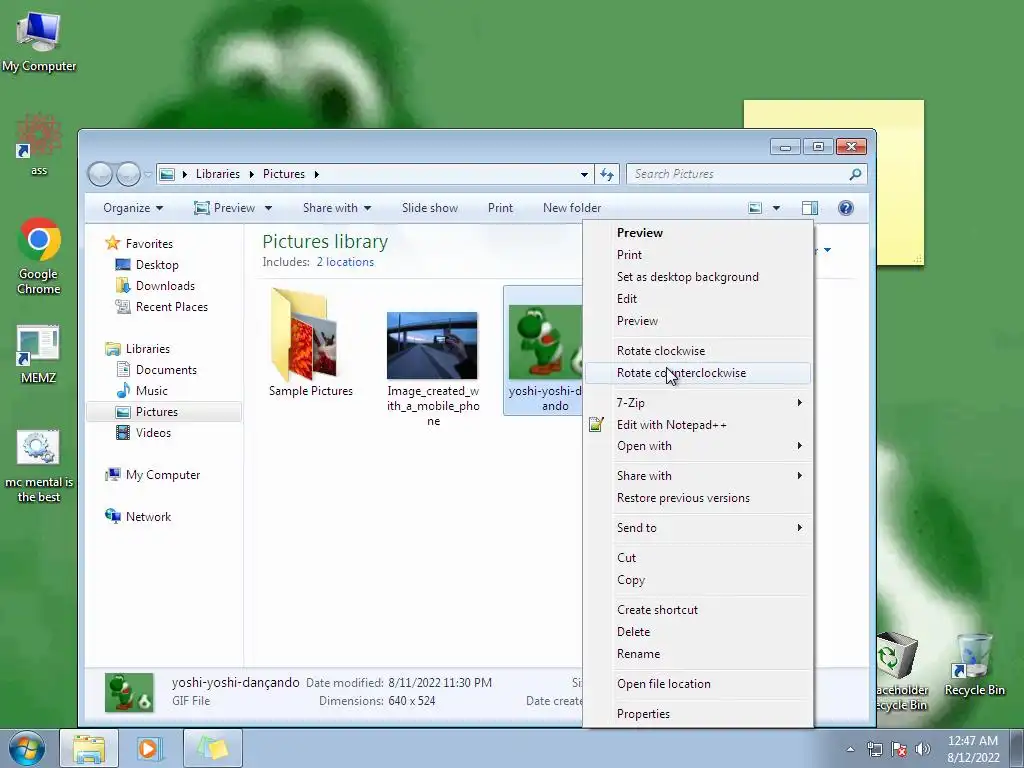Open the Recycle Bin on the desktop
This screenshot has height=768, width=1024.
(x=974, y=664)
